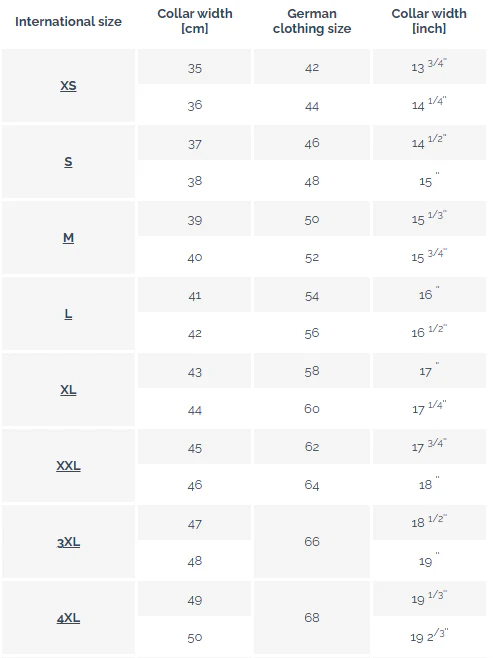Click the 19 2/3 inch cell

click(429, 636)
